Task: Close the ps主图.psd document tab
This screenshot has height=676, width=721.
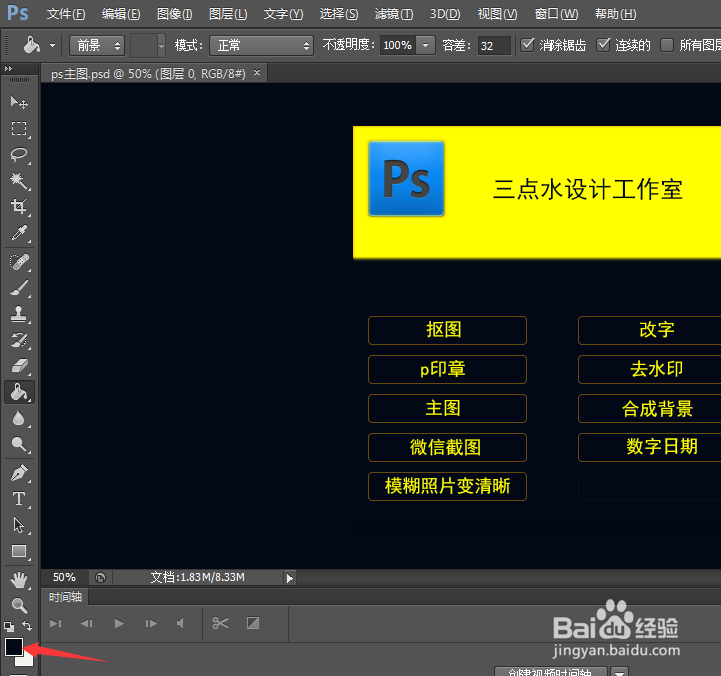Action: (x=257, y=72)
